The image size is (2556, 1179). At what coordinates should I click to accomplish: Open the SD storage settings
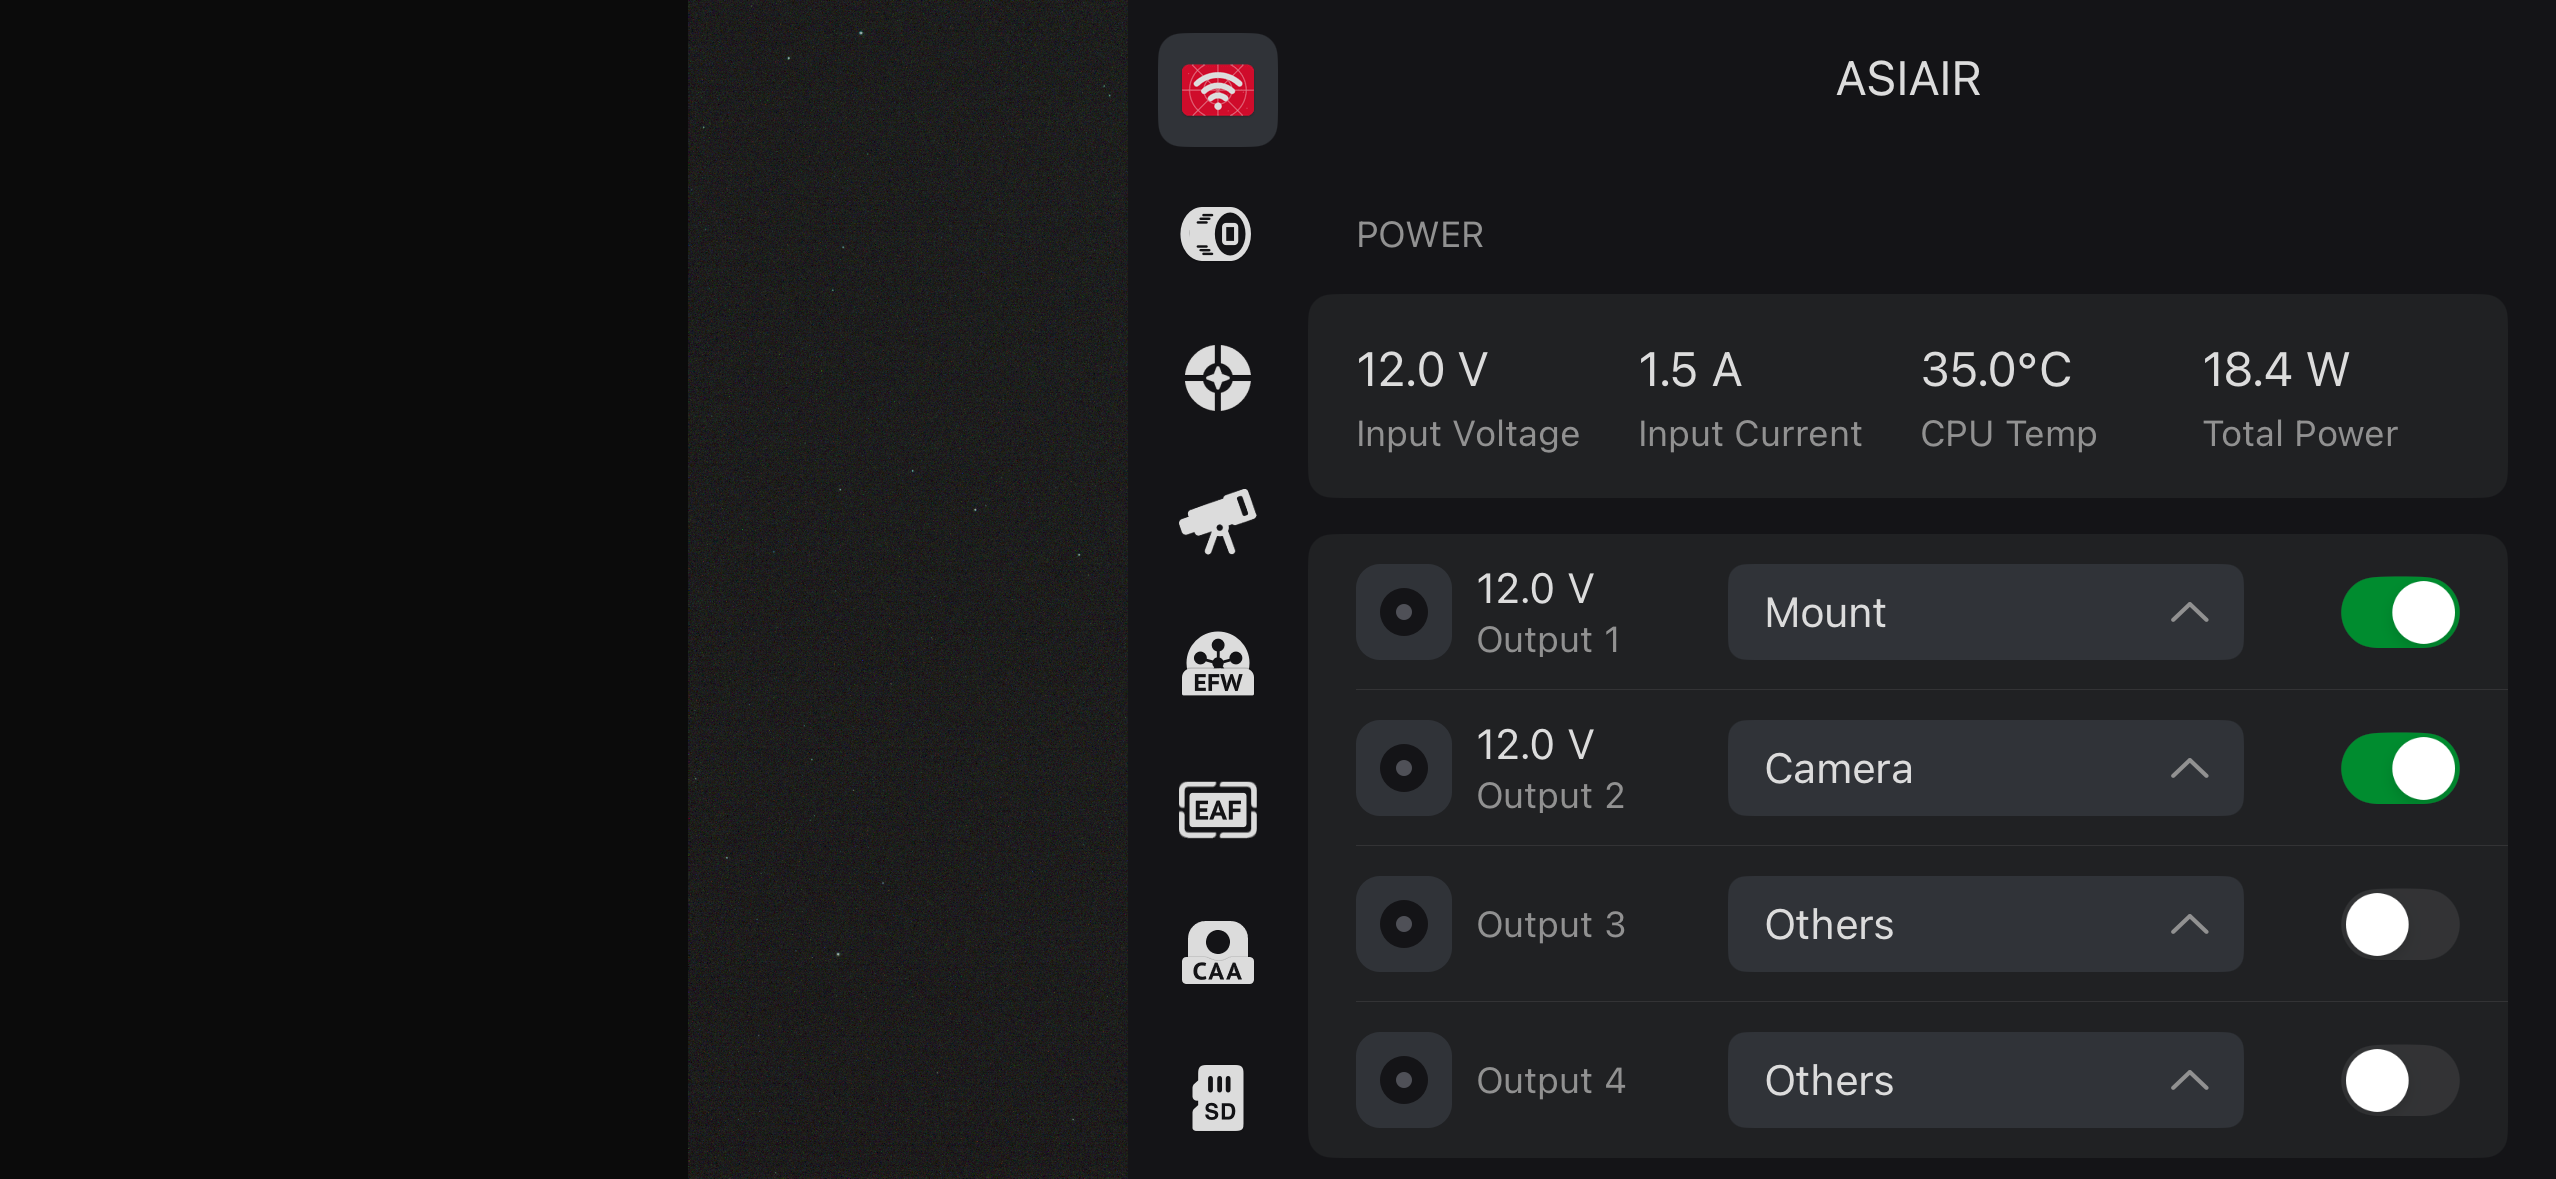1217,1097
